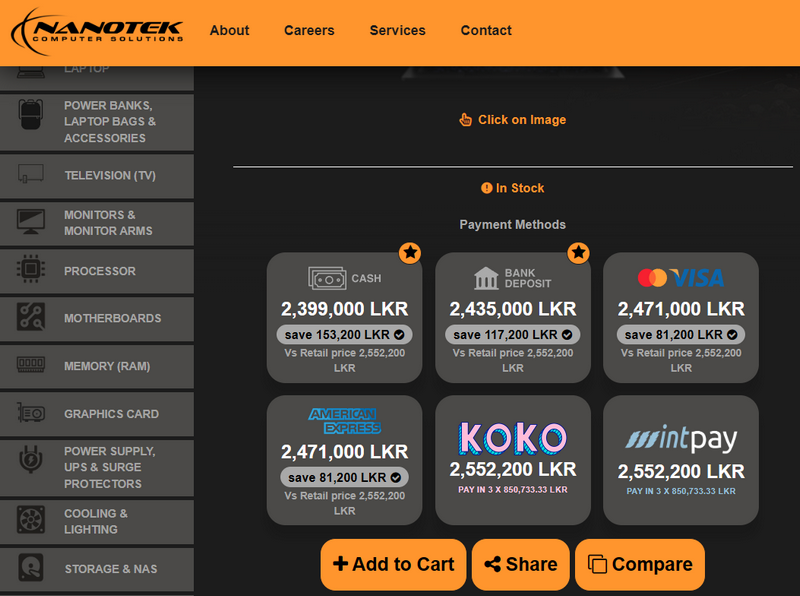This screenshot has width=800, height=596.
Task: Click the monitor icon in sidebar
Action: [31, 222]
